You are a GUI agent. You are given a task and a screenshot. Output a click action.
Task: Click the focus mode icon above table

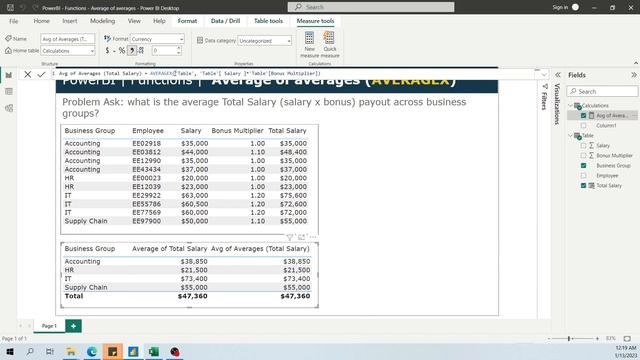click(x=301, y=237)
